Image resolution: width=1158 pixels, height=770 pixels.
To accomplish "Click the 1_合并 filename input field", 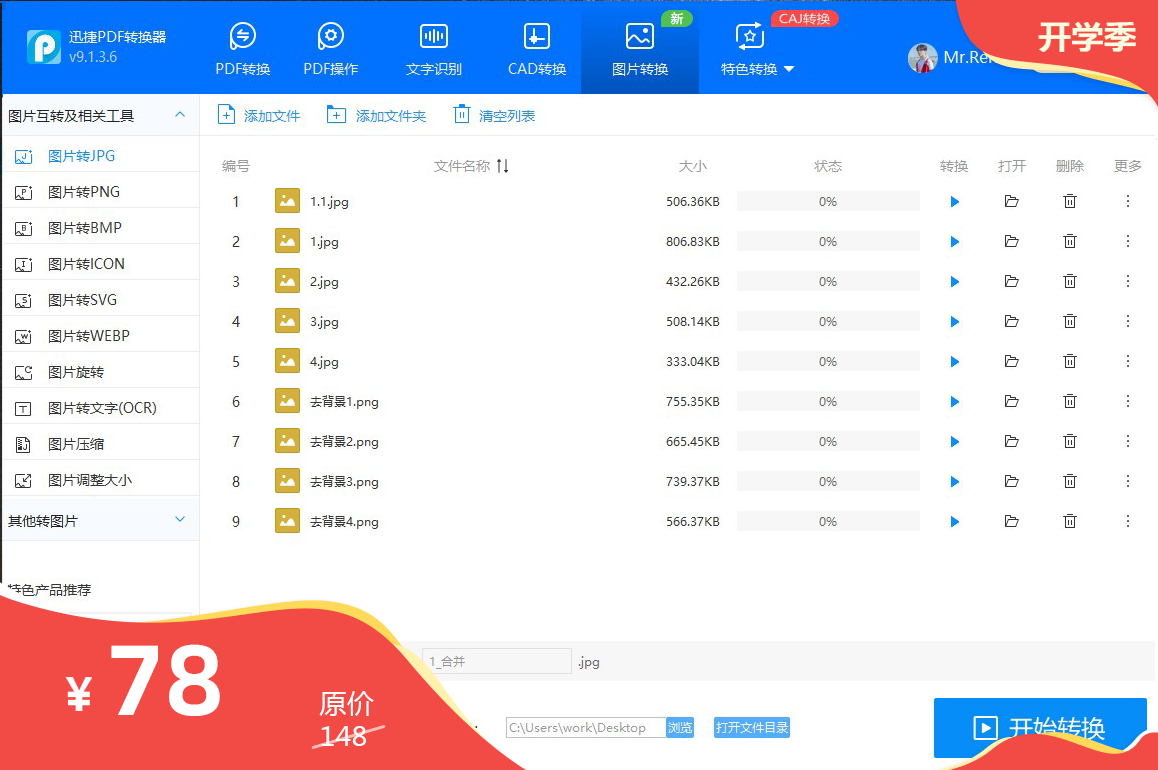I will tap(496, 661).
